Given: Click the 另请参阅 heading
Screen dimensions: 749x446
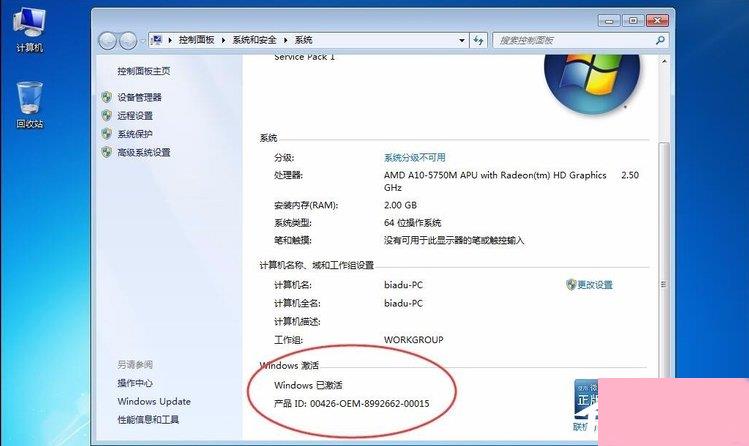Looking at the screenshot, I should [135, 365].
